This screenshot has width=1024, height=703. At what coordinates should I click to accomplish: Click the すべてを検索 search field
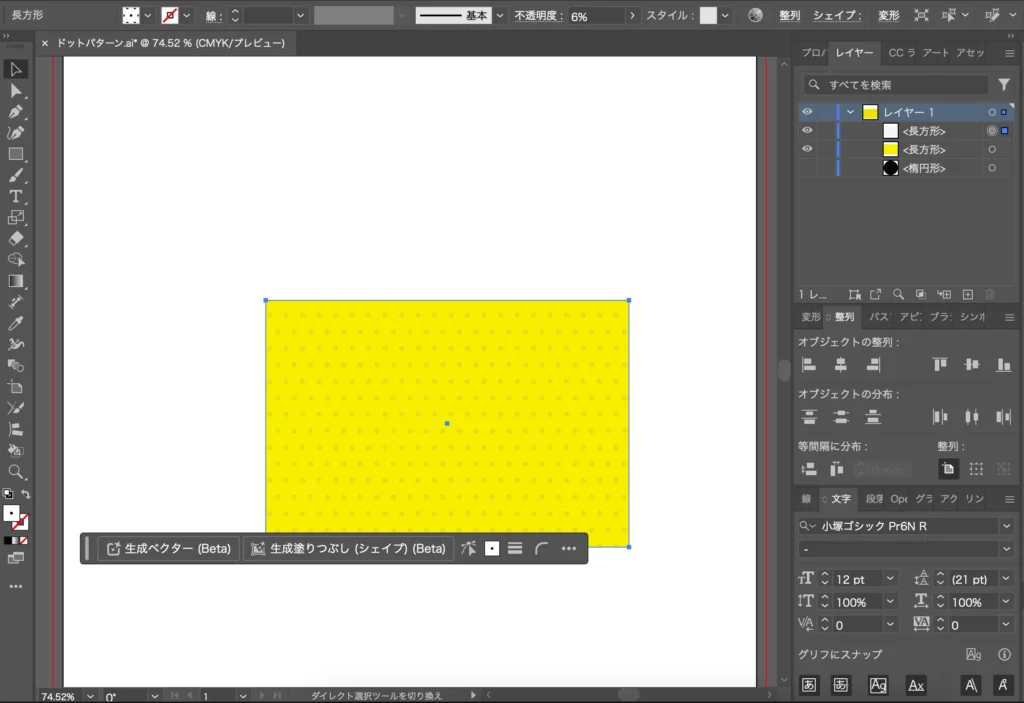click(895, 84)
